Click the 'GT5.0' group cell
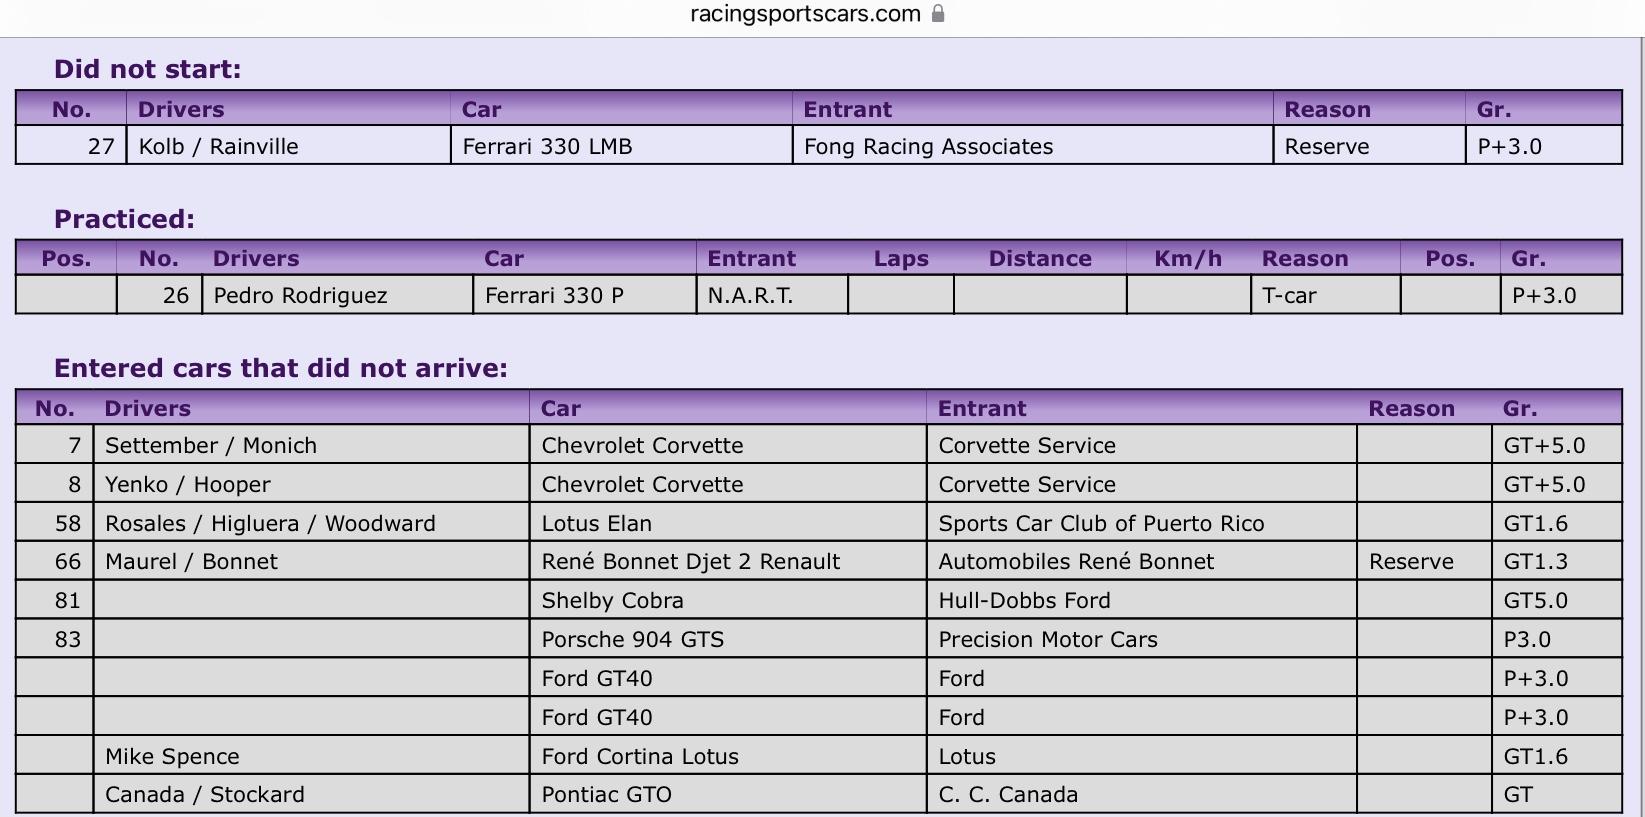The width and height of the screenshot is (1645, 817). (x=1556, y=600)
